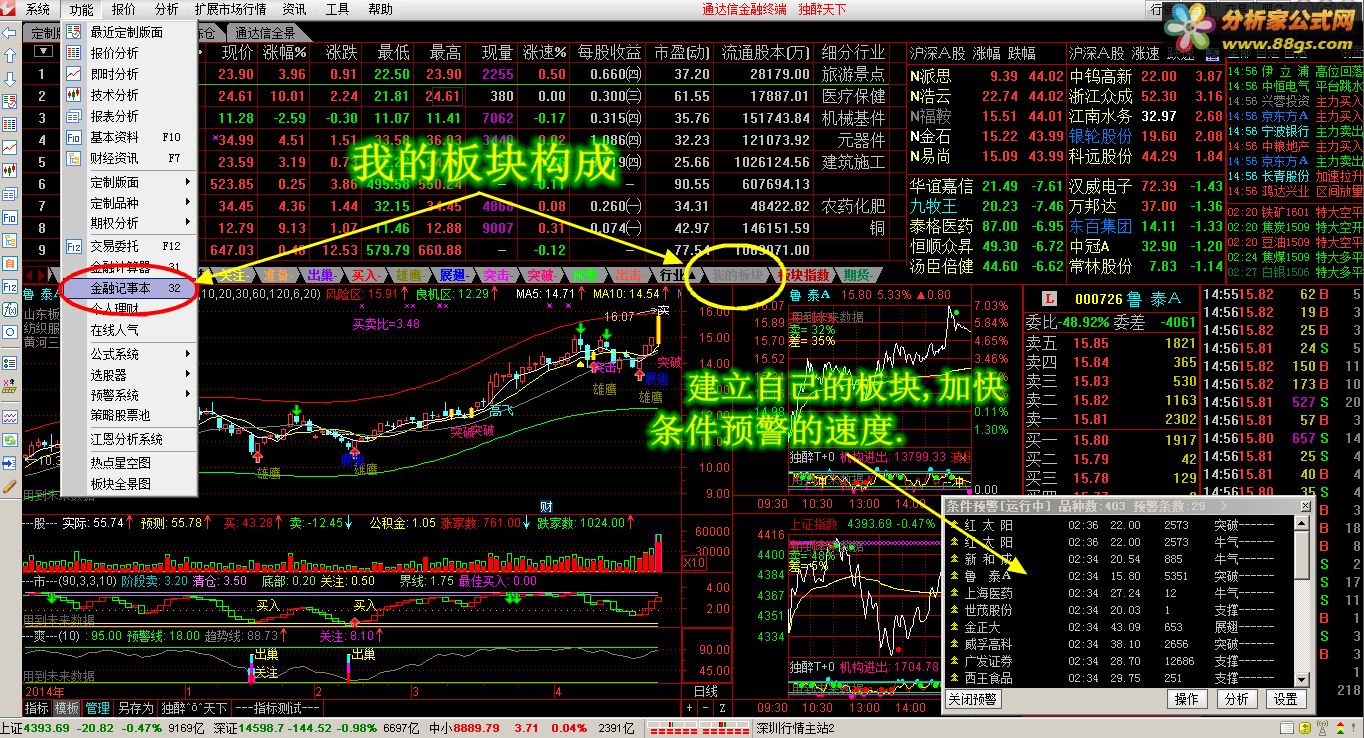Open 财经资讯 F7 menu entry
The height and width of the screenshot is (738, 1364).
coord(129,158)
